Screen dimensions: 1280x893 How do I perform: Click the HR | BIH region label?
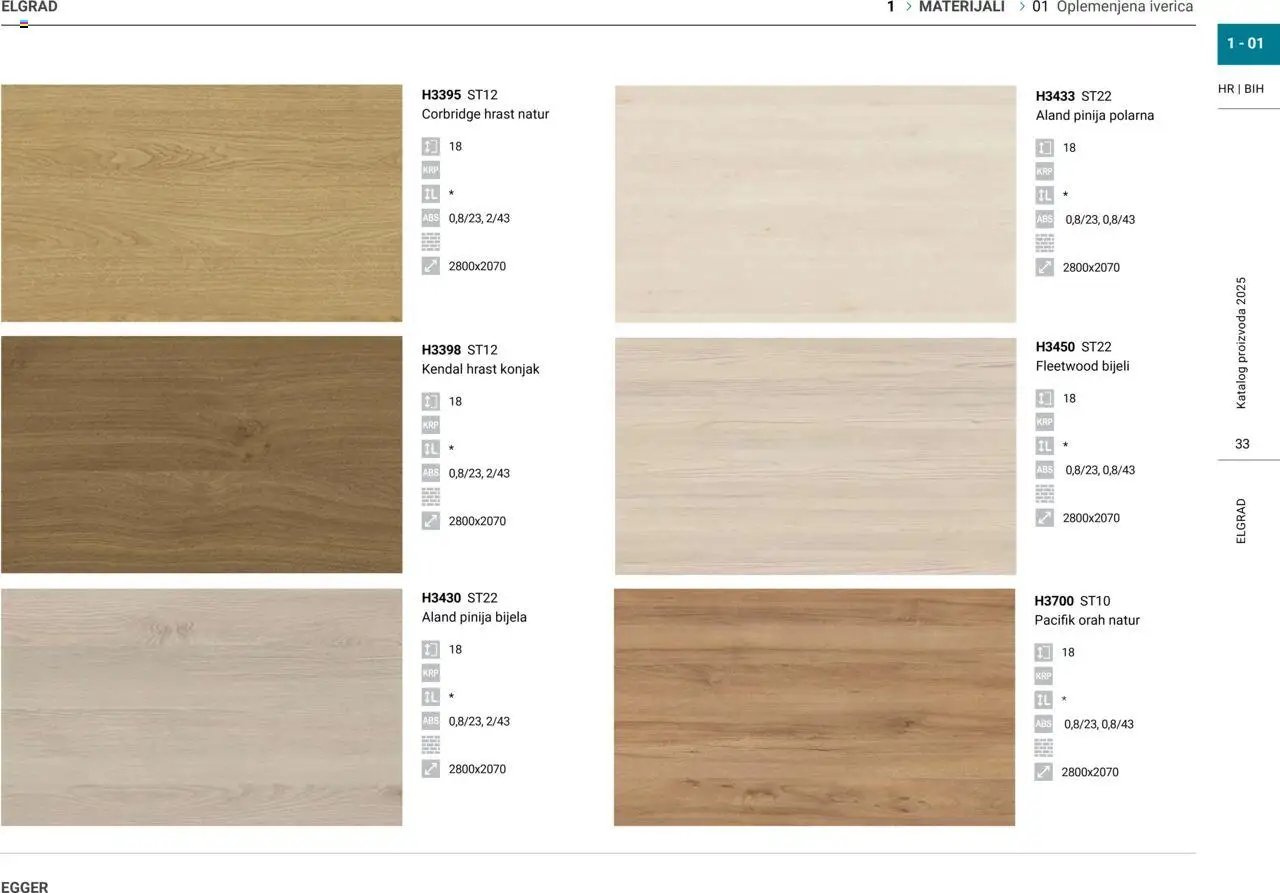(1241, 89)
